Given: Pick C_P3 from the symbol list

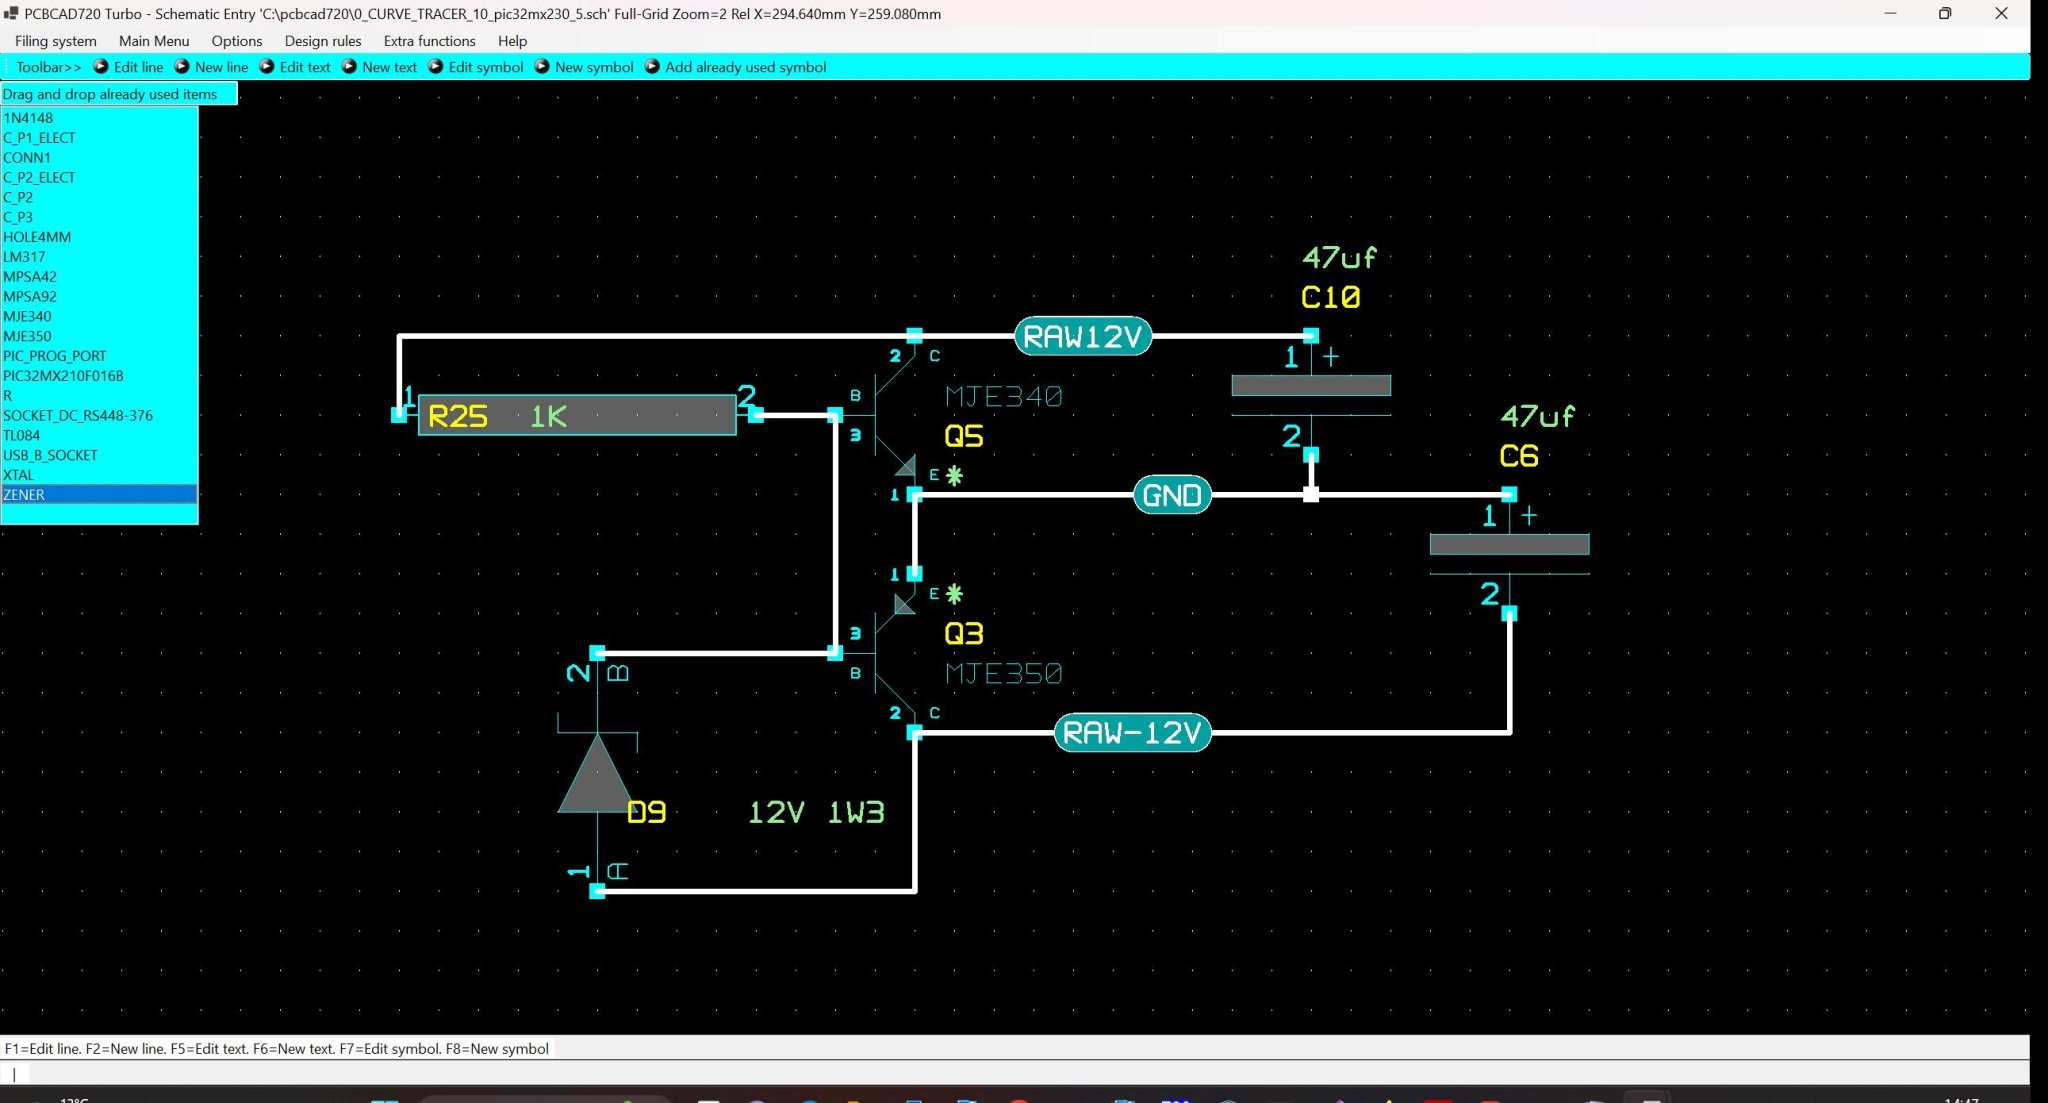Looking at the screenshot, I should (x=99, y=217).
